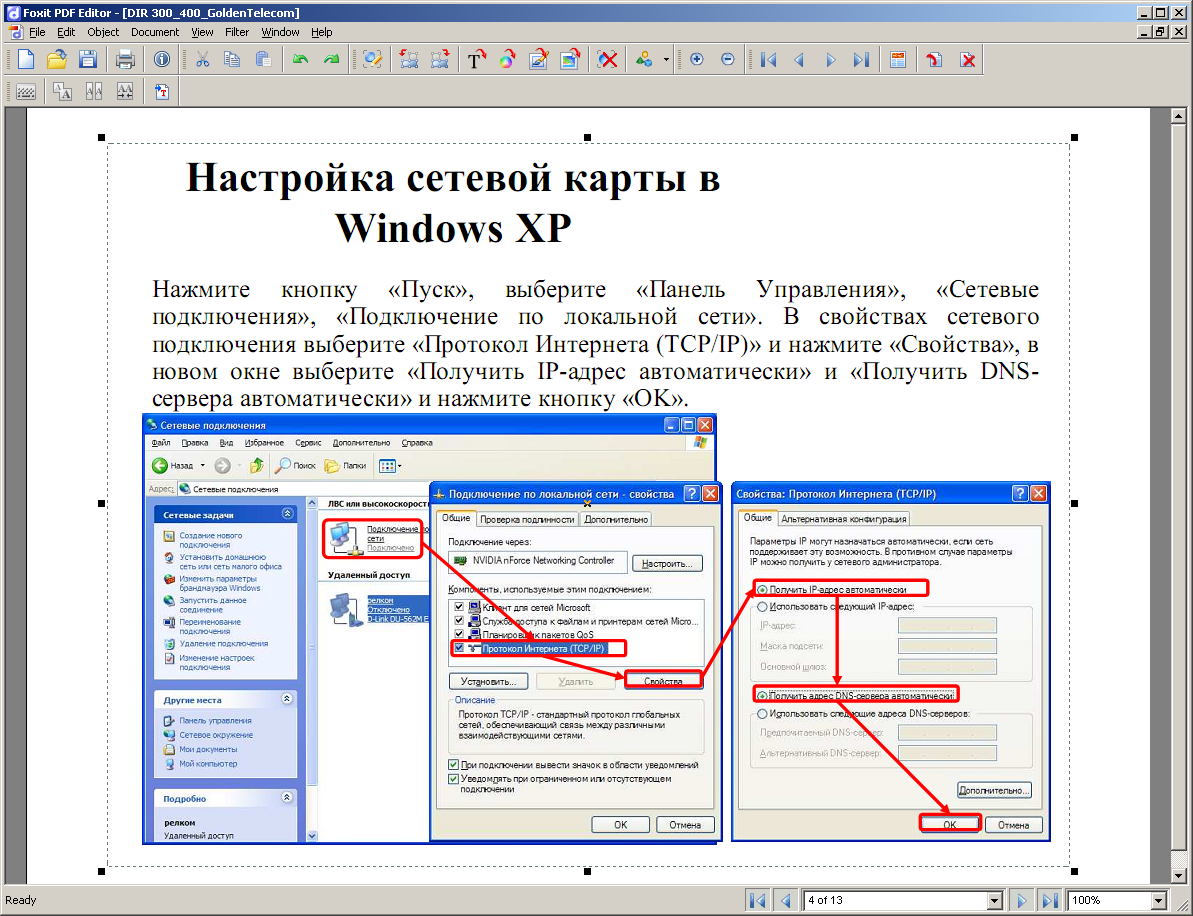Click the Foxit PDF Editor title bar icon
Image resolution: width=1193 pixels, height=916 pixels.
point(12,12)
